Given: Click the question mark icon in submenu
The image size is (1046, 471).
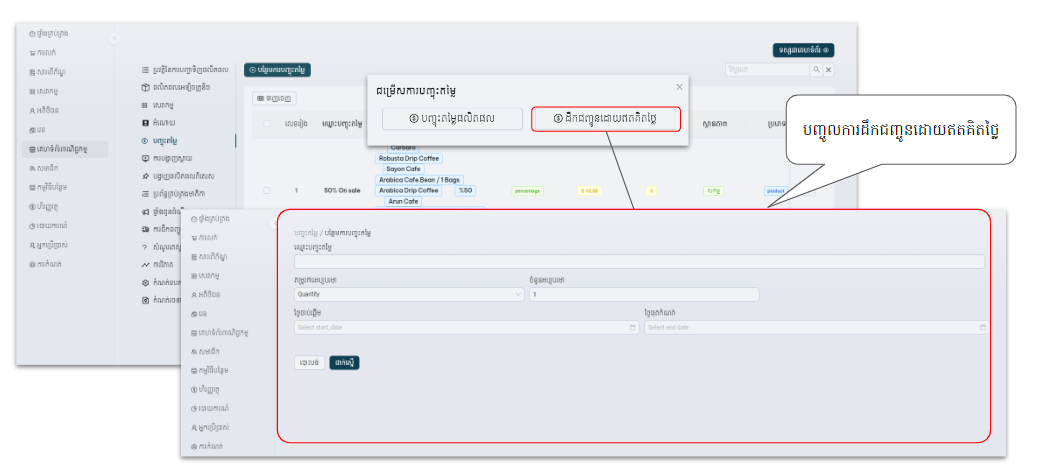Looking at the screenshot, I should 146,245.
